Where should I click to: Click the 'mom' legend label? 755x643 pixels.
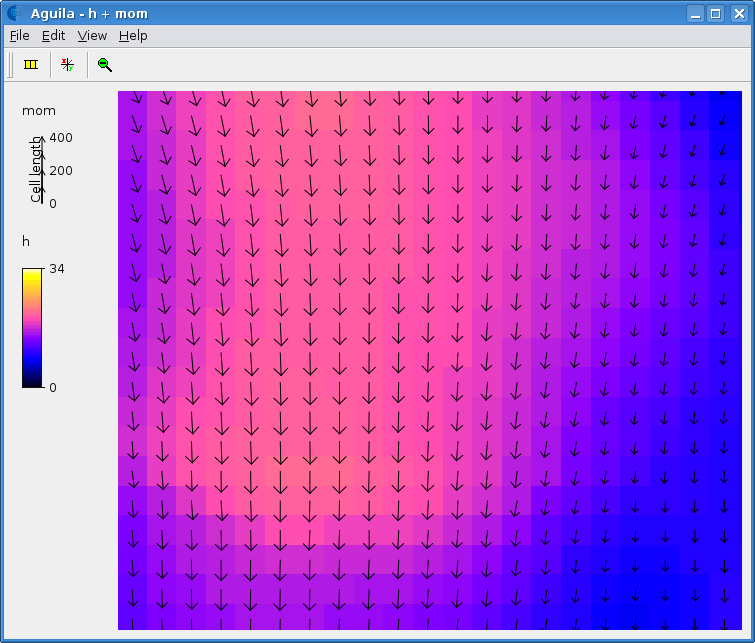[39, 111]
